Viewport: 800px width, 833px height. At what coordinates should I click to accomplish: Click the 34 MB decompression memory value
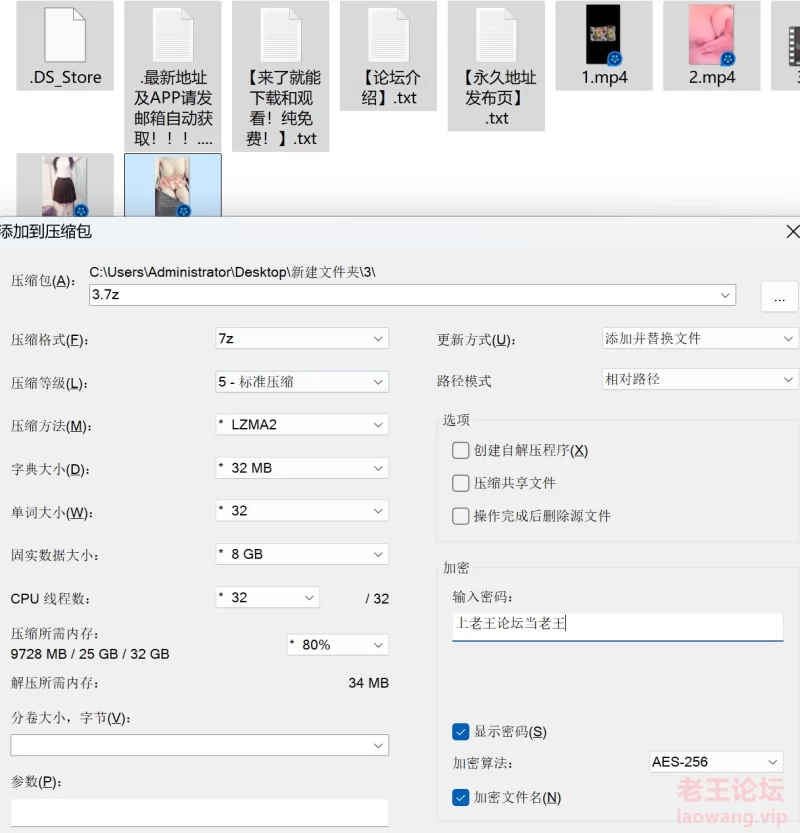coord(369,683)
